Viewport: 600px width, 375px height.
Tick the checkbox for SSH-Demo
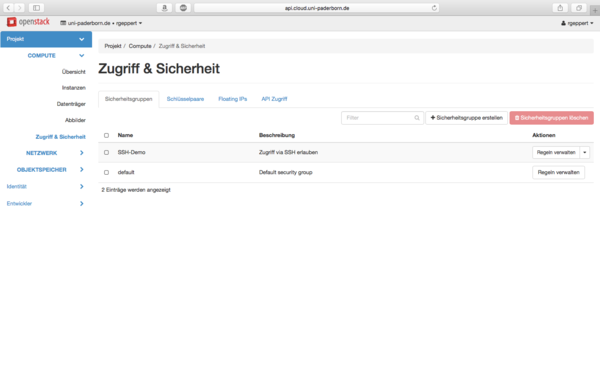coord(106,152)
